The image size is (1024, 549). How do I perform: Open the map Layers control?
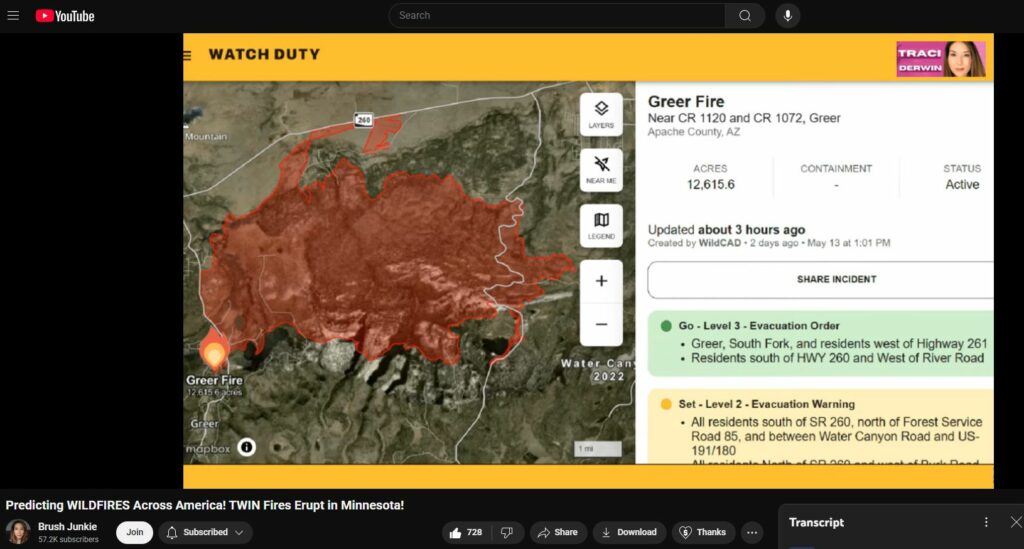[x=601, y=114]
